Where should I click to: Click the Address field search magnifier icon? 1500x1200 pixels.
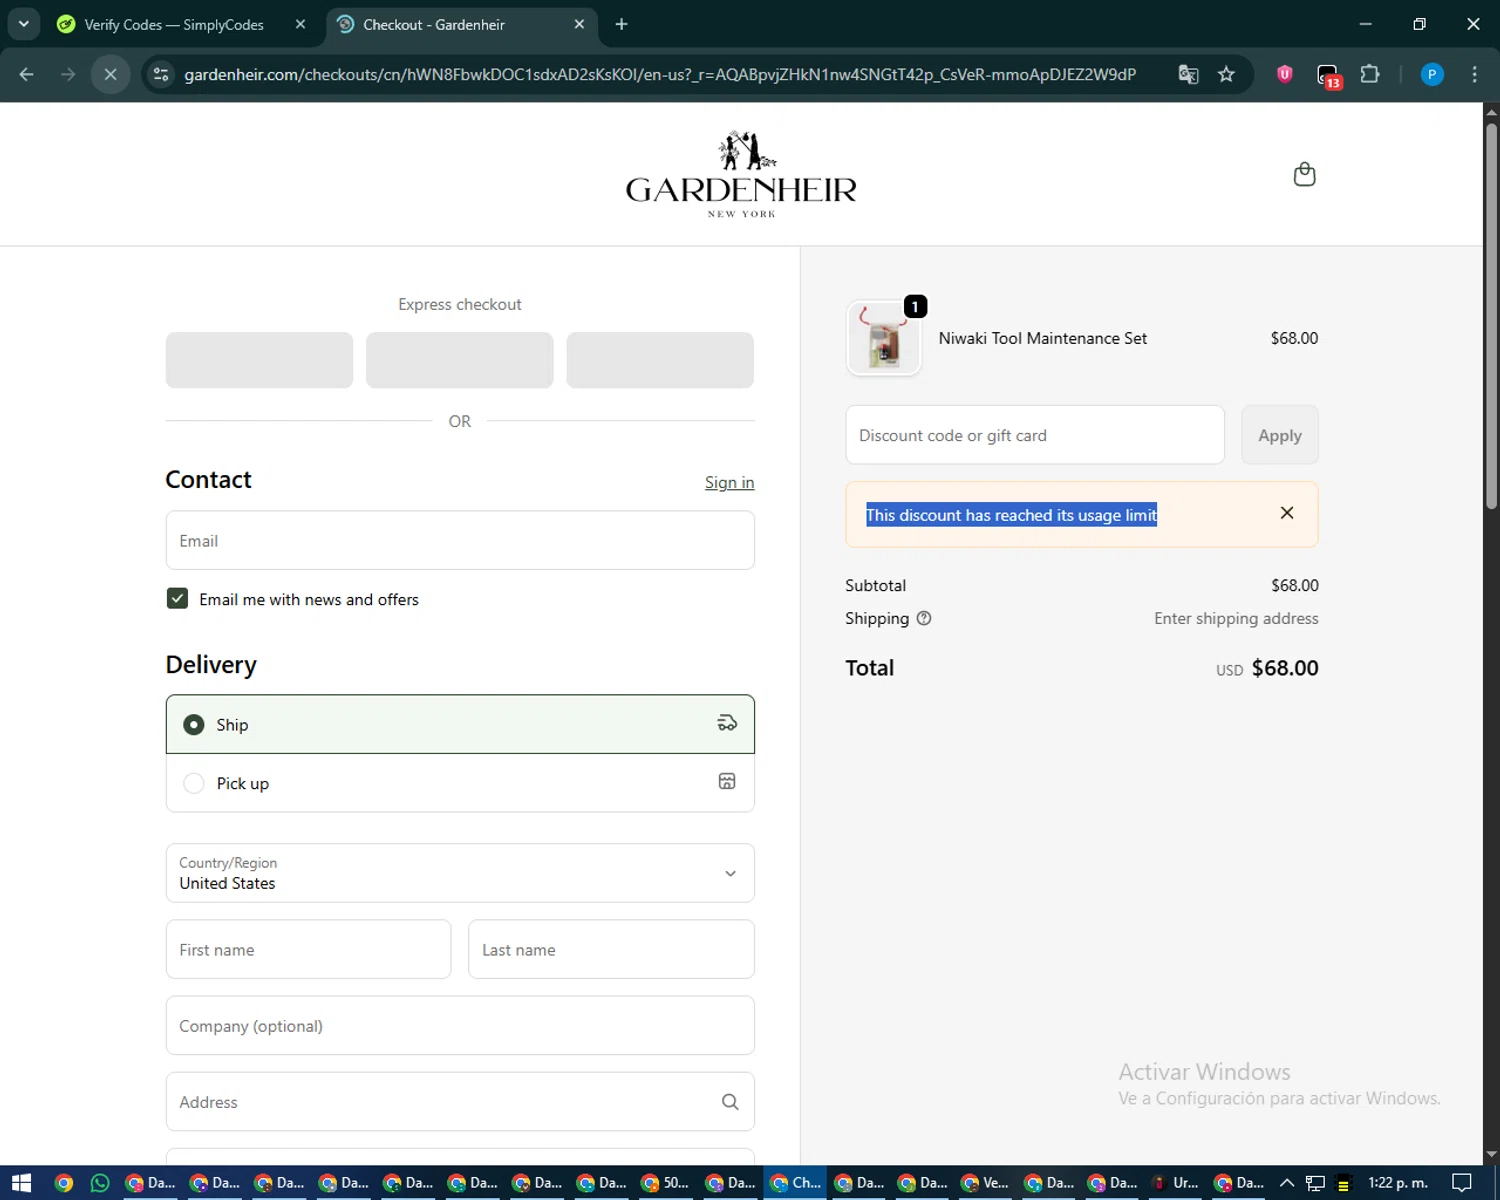click(x=730, y=1102)
